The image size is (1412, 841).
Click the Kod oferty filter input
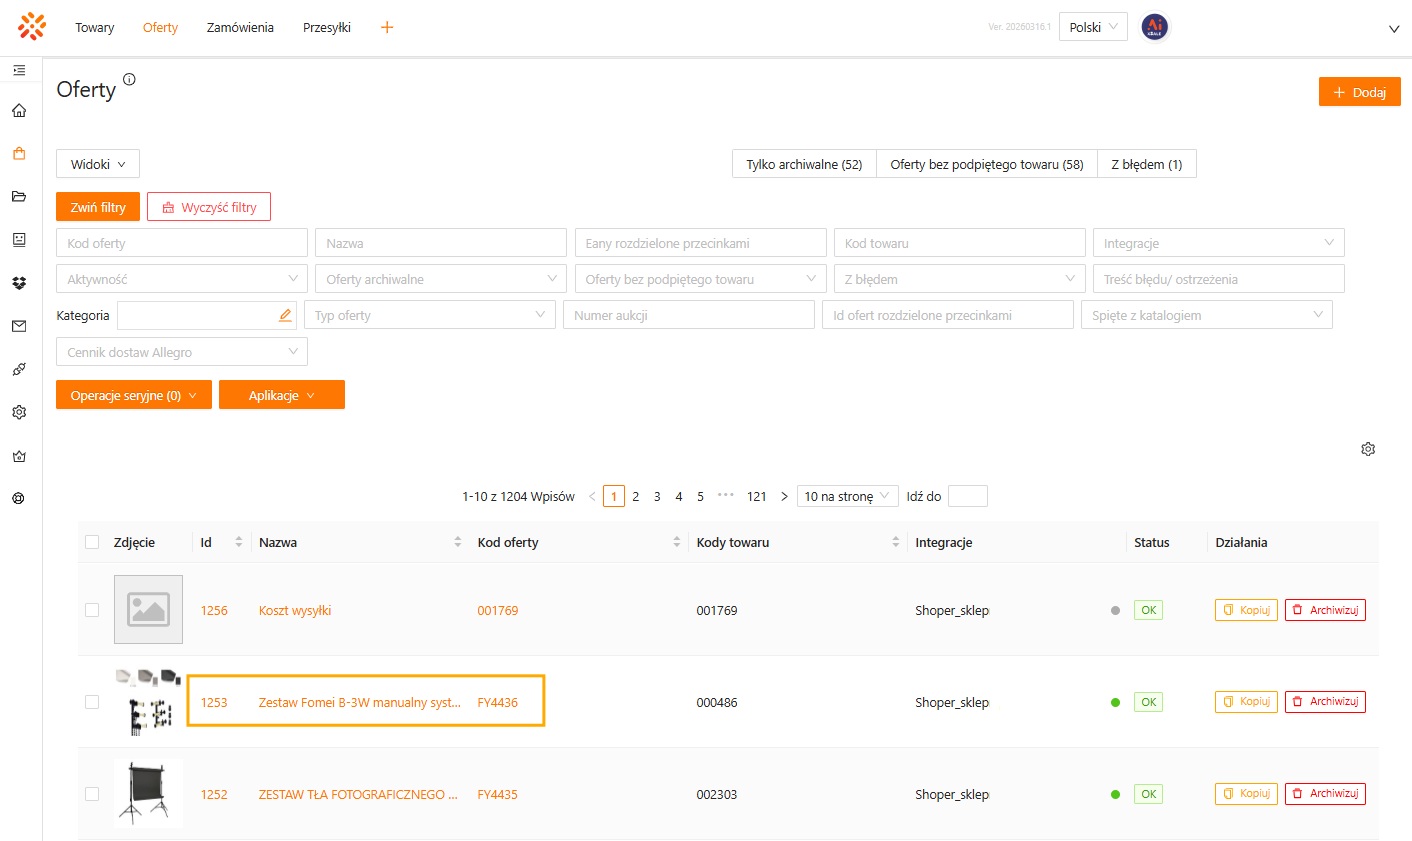181,243
